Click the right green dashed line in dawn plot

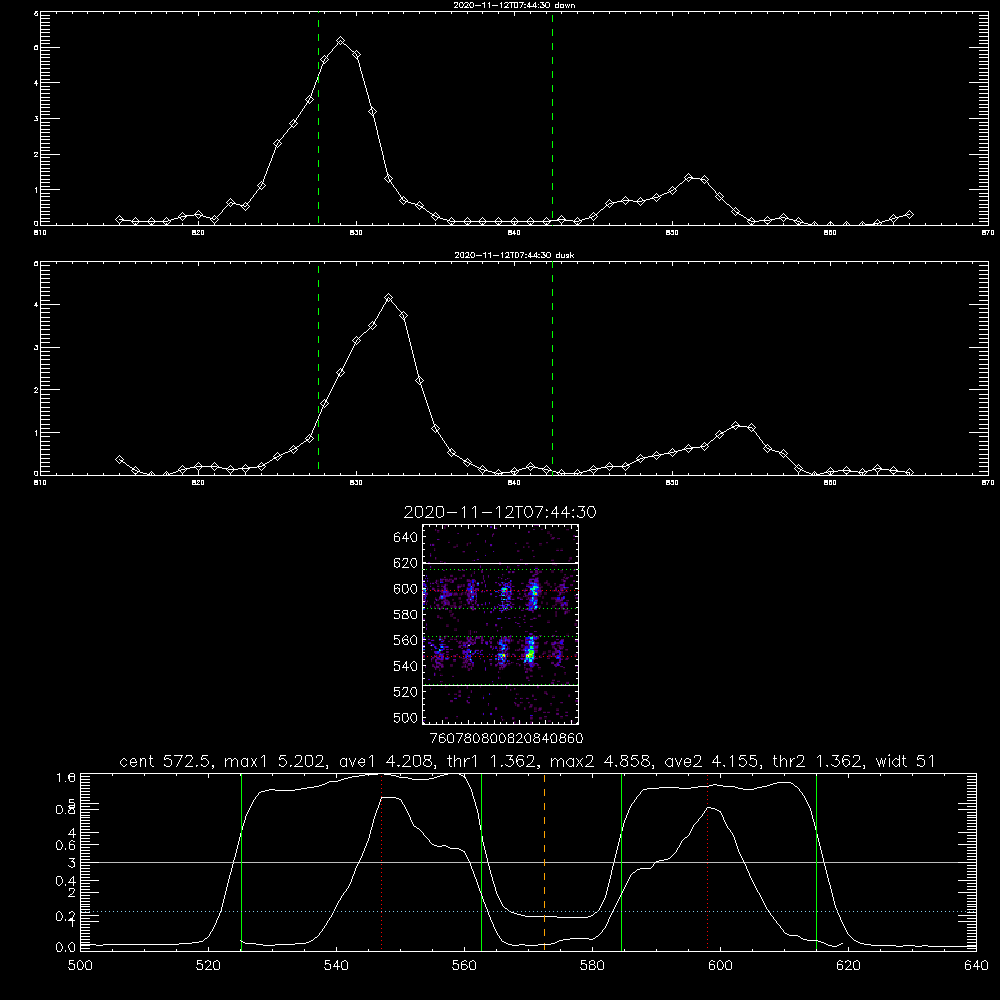[x=552, y=119]
